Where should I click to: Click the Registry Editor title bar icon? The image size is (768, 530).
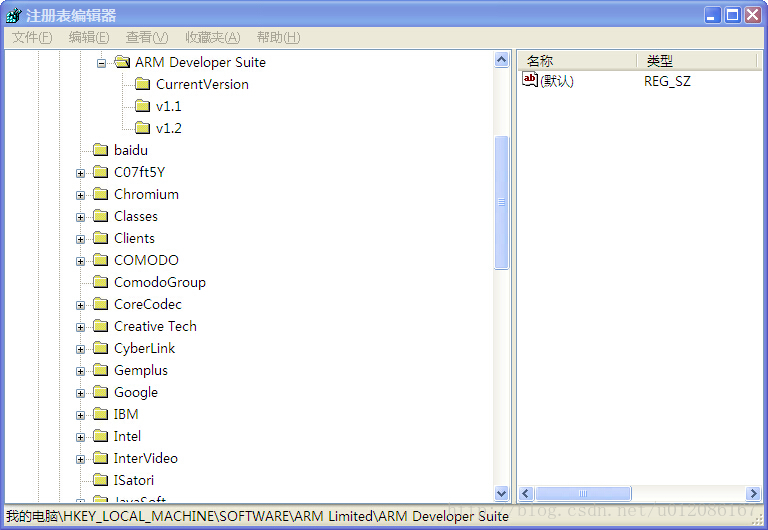tap(14, 16)
